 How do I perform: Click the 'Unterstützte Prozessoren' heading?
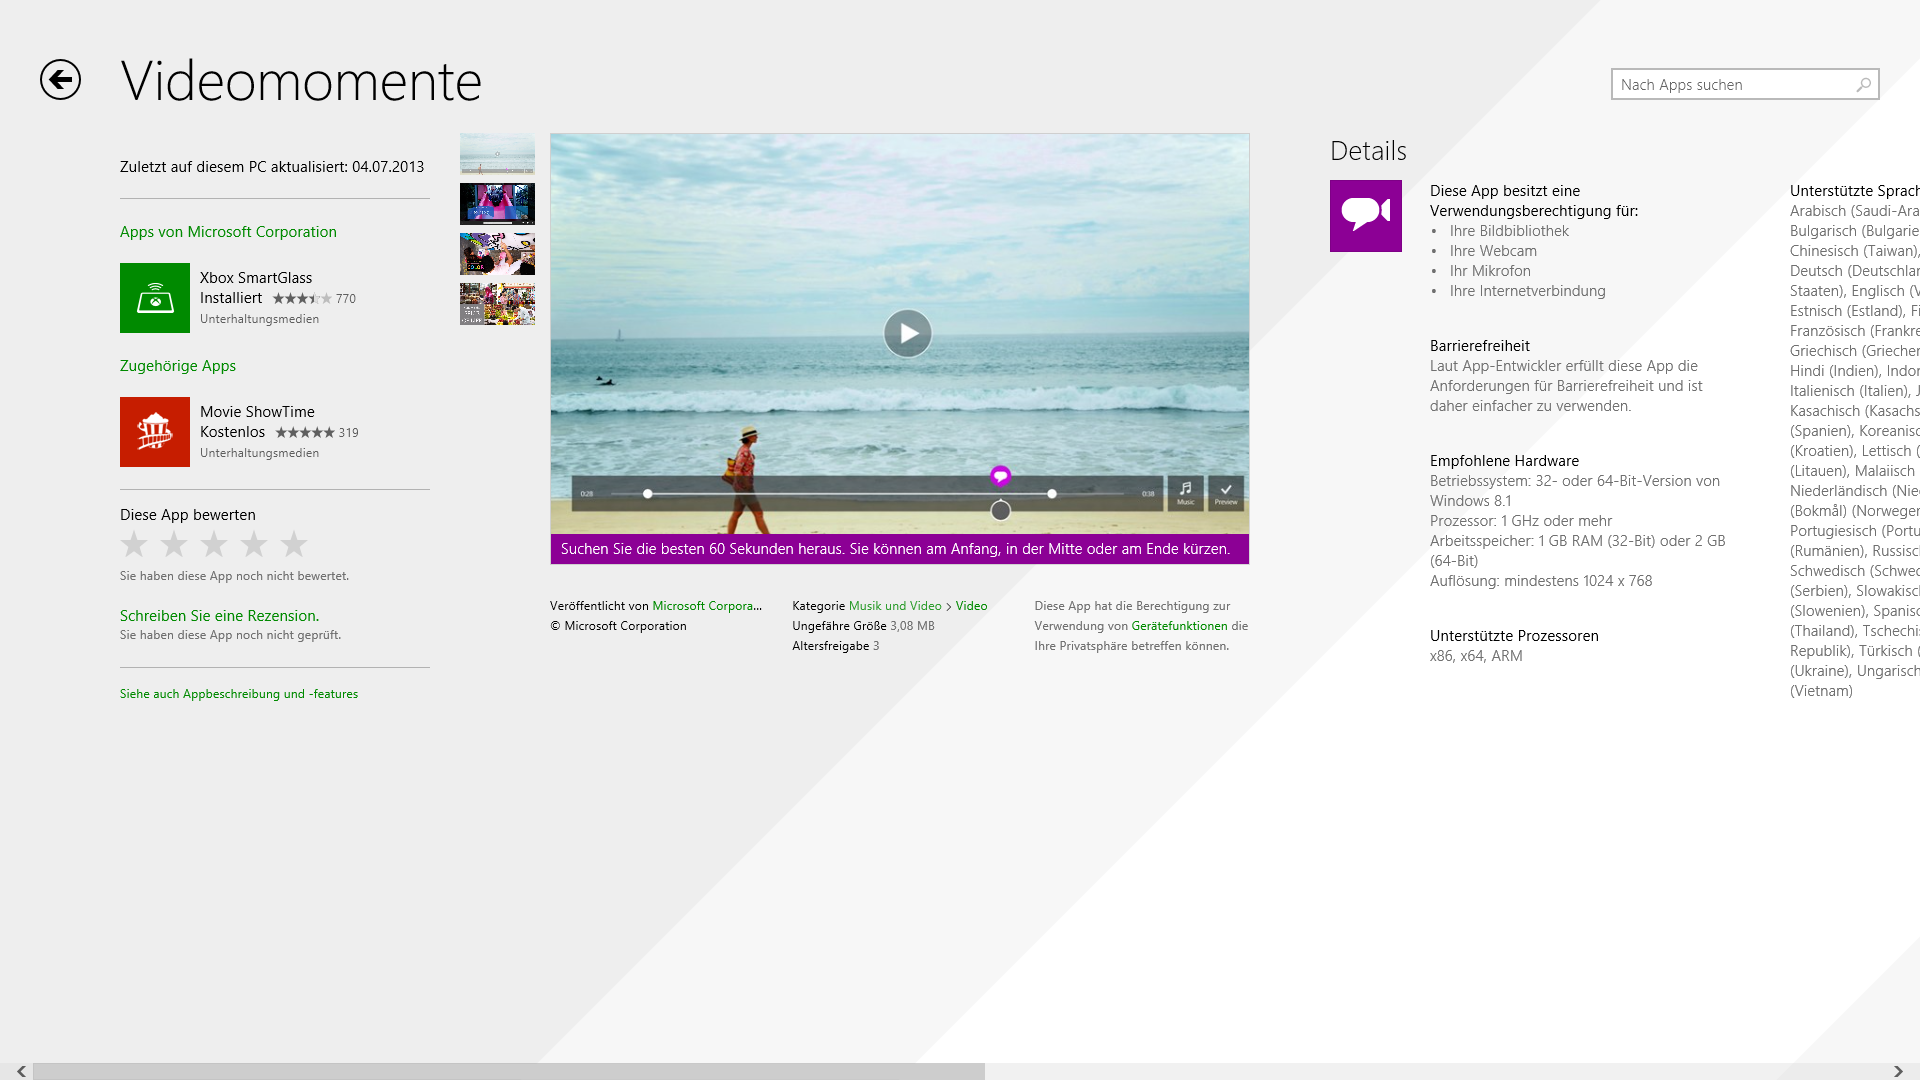tap(1514, 636)
